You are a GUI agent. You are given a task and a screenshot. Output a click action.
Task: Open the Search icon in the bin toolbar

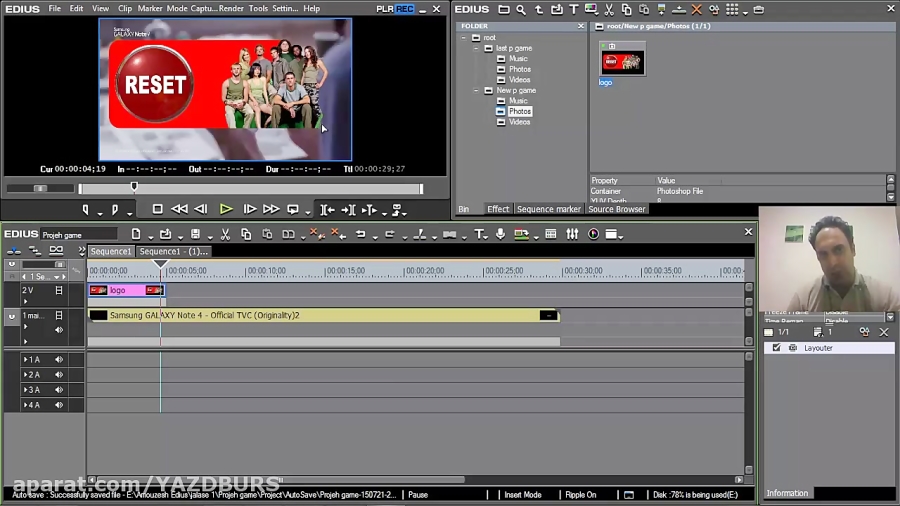point(521,9)
